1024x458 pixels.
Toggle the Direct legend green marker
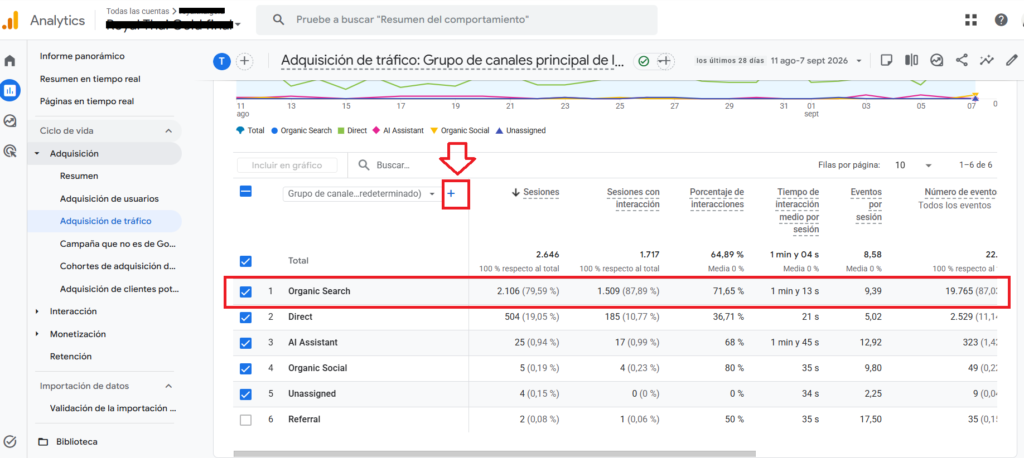[x=341, y=131]
